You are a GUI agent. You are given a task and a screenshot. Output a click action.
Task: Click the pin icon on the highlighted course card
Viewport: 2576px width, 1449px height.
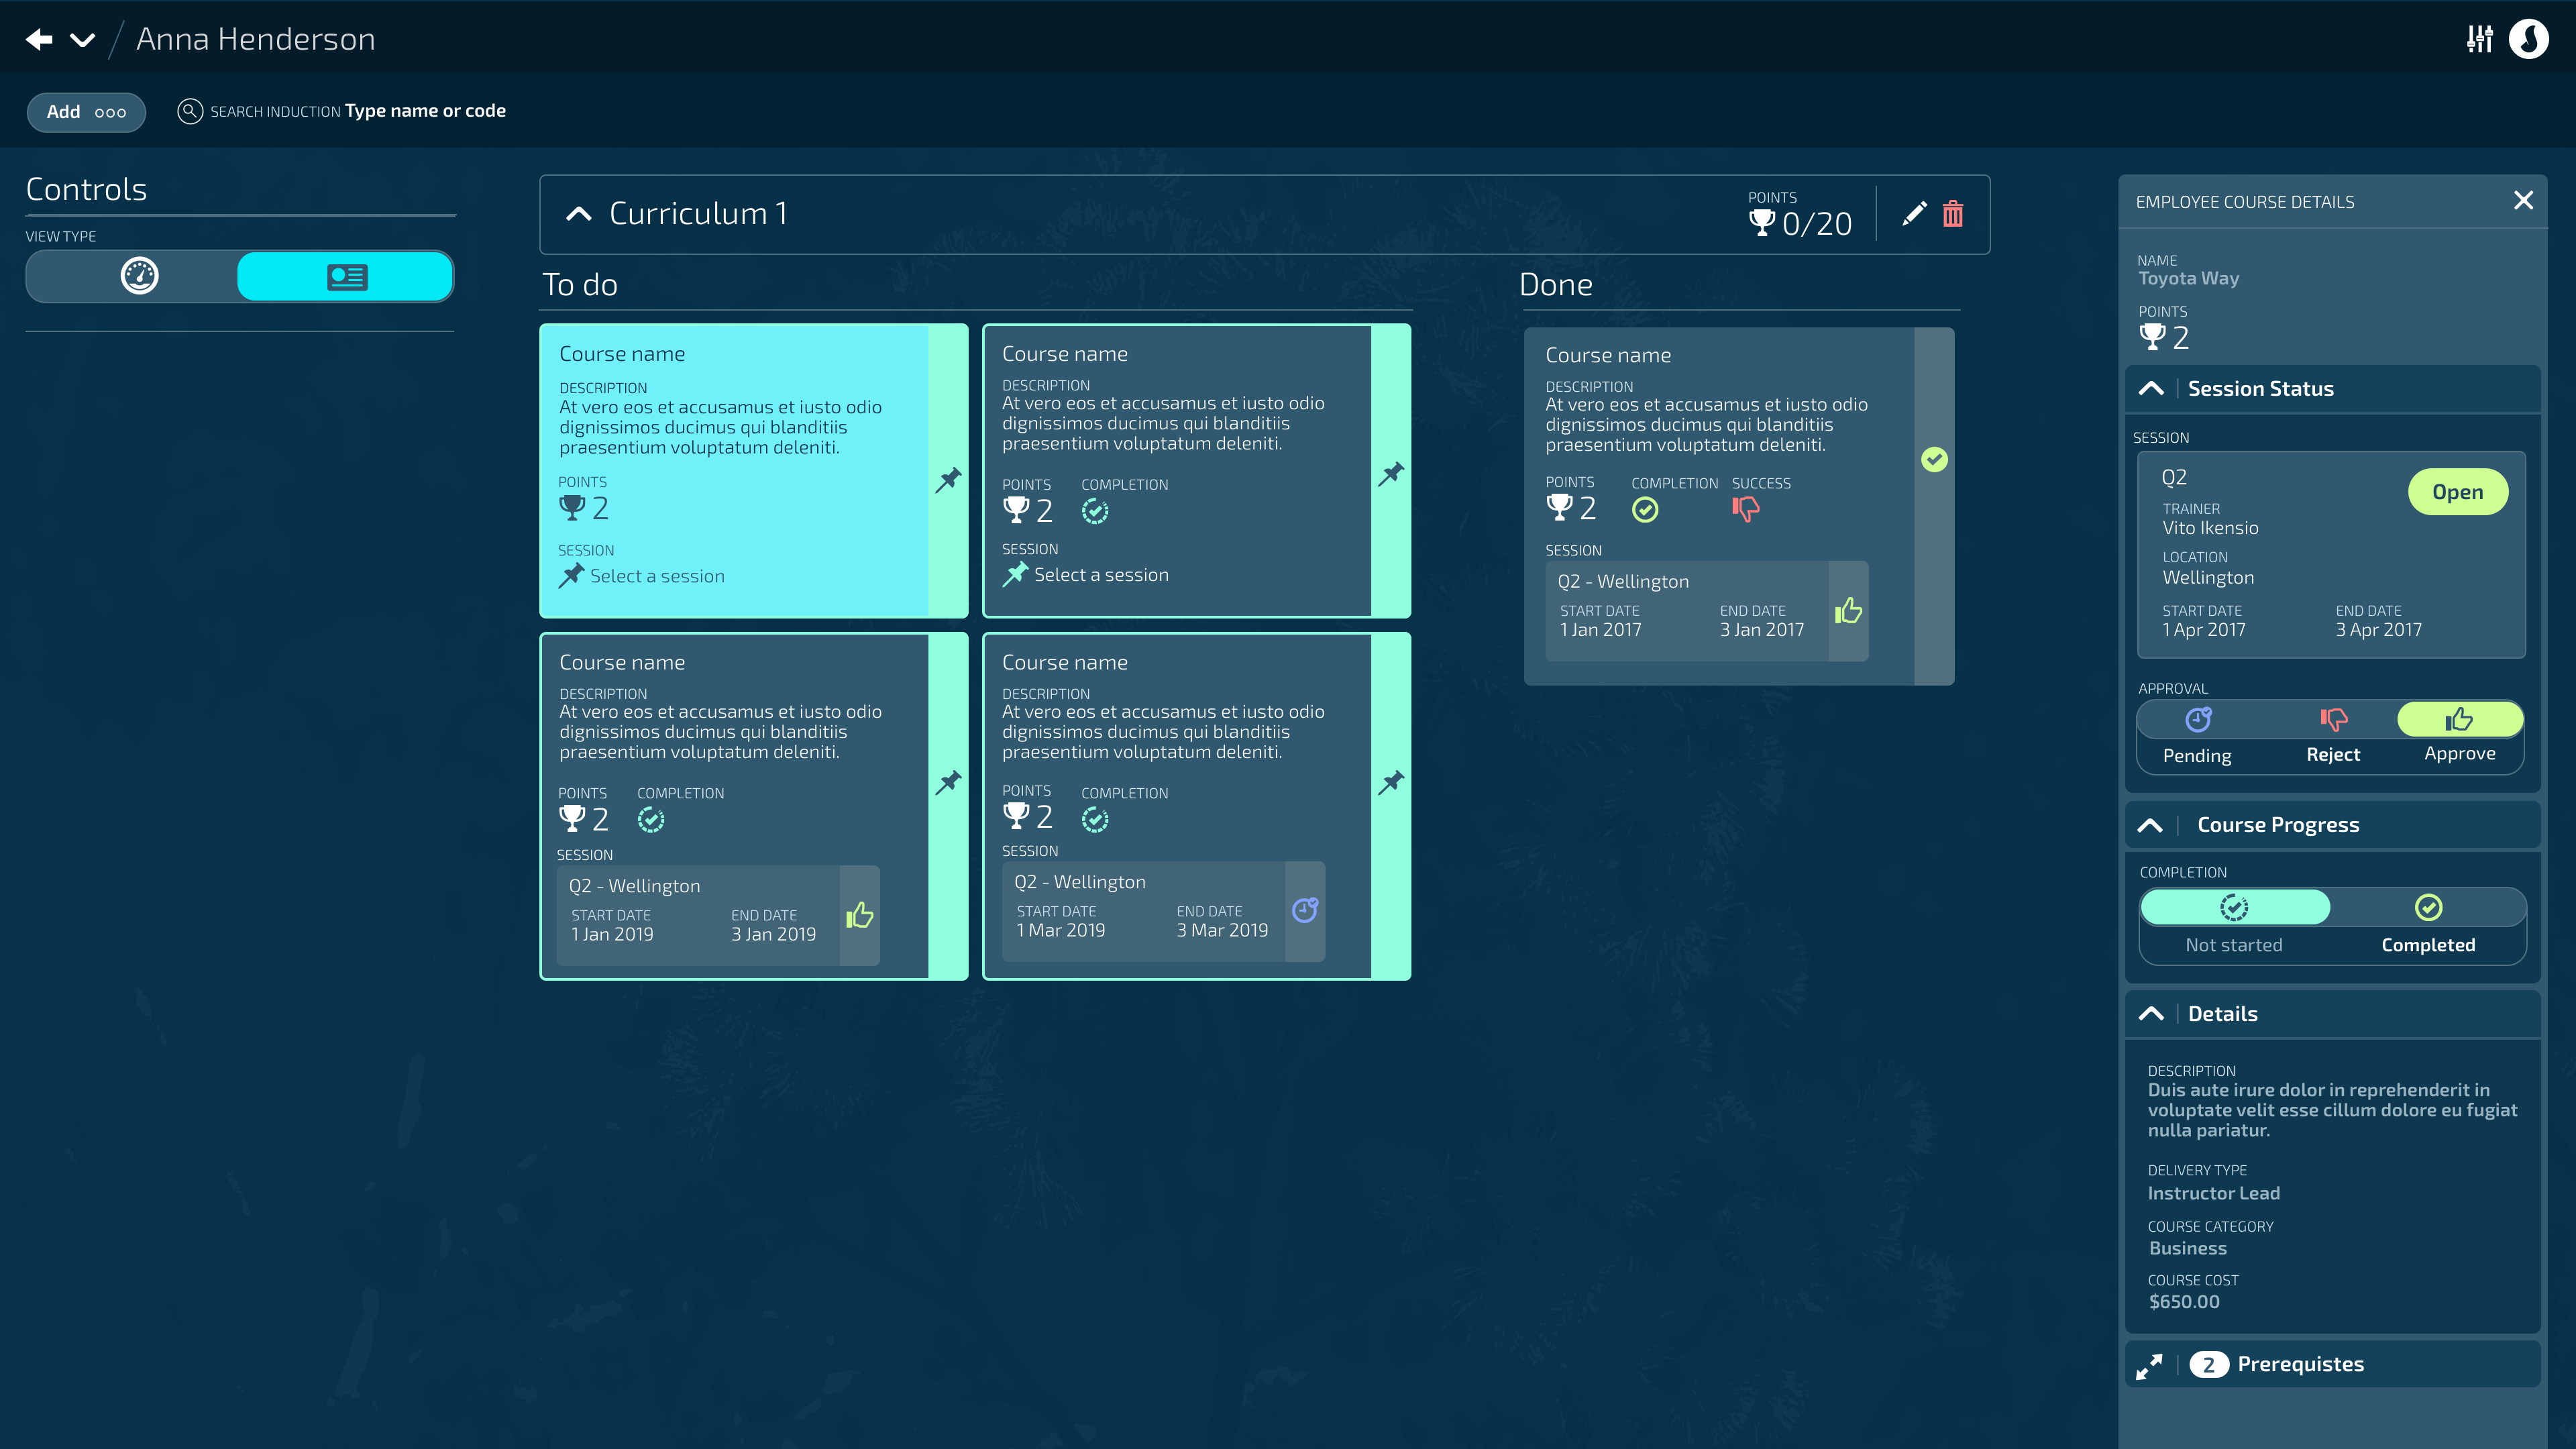(948, 479)
